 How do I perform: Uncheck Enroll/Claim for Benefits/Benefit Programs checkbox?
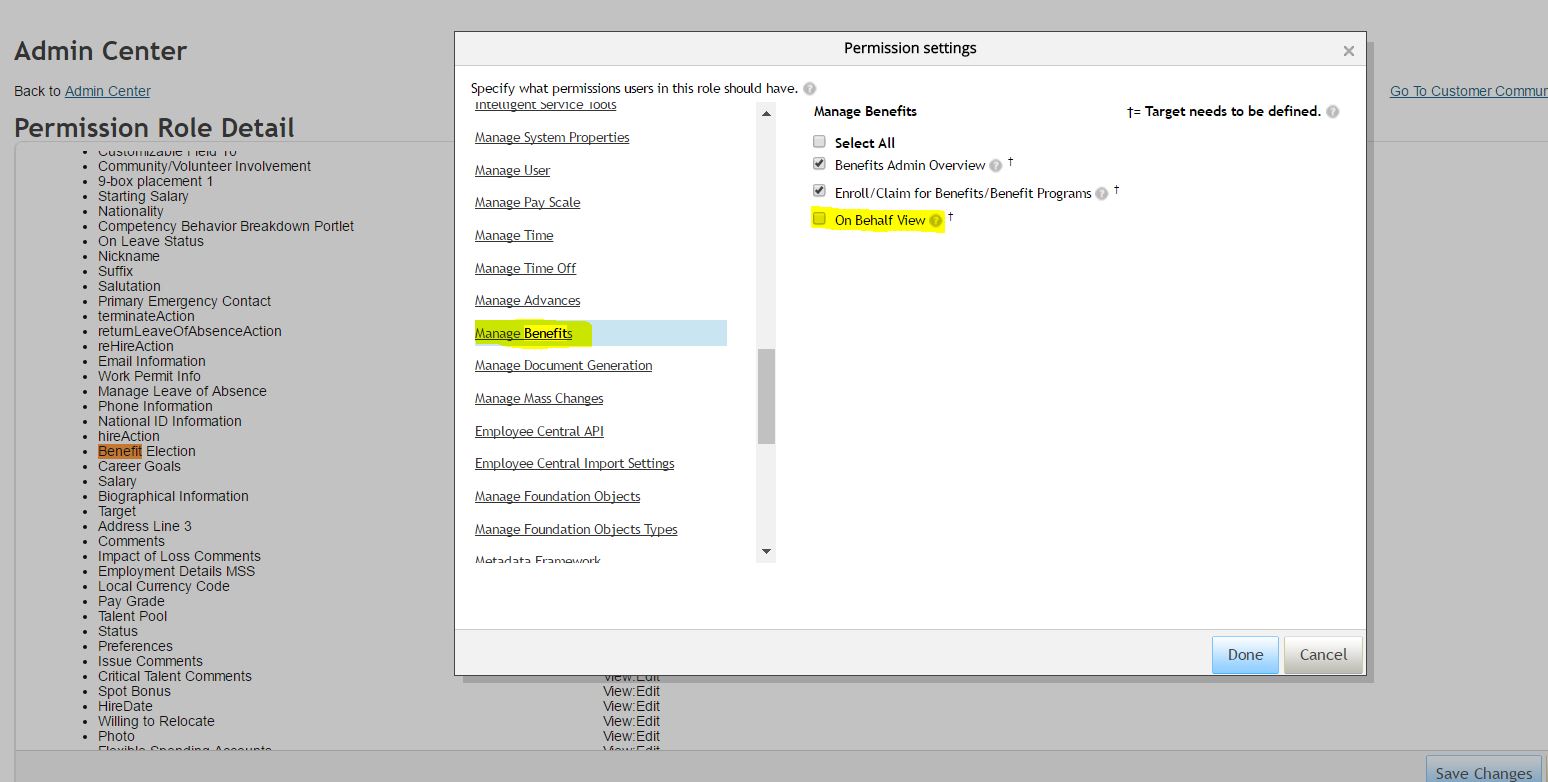(x=819, y=190)
